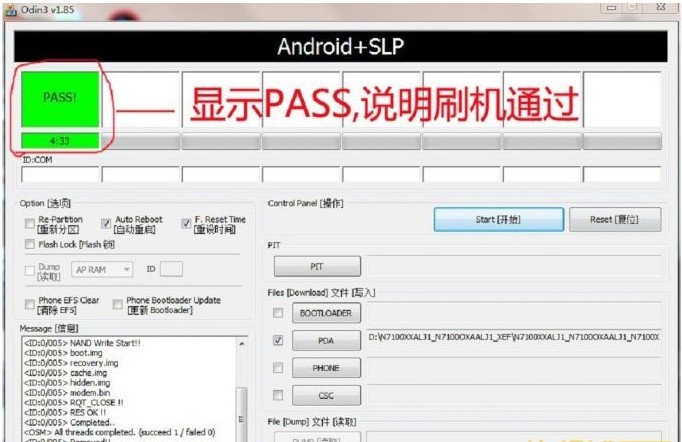Click the green 4:33 progress bar
Image resolution: width=682 pixels, height=442 pixels.
(x=60, y=141)
